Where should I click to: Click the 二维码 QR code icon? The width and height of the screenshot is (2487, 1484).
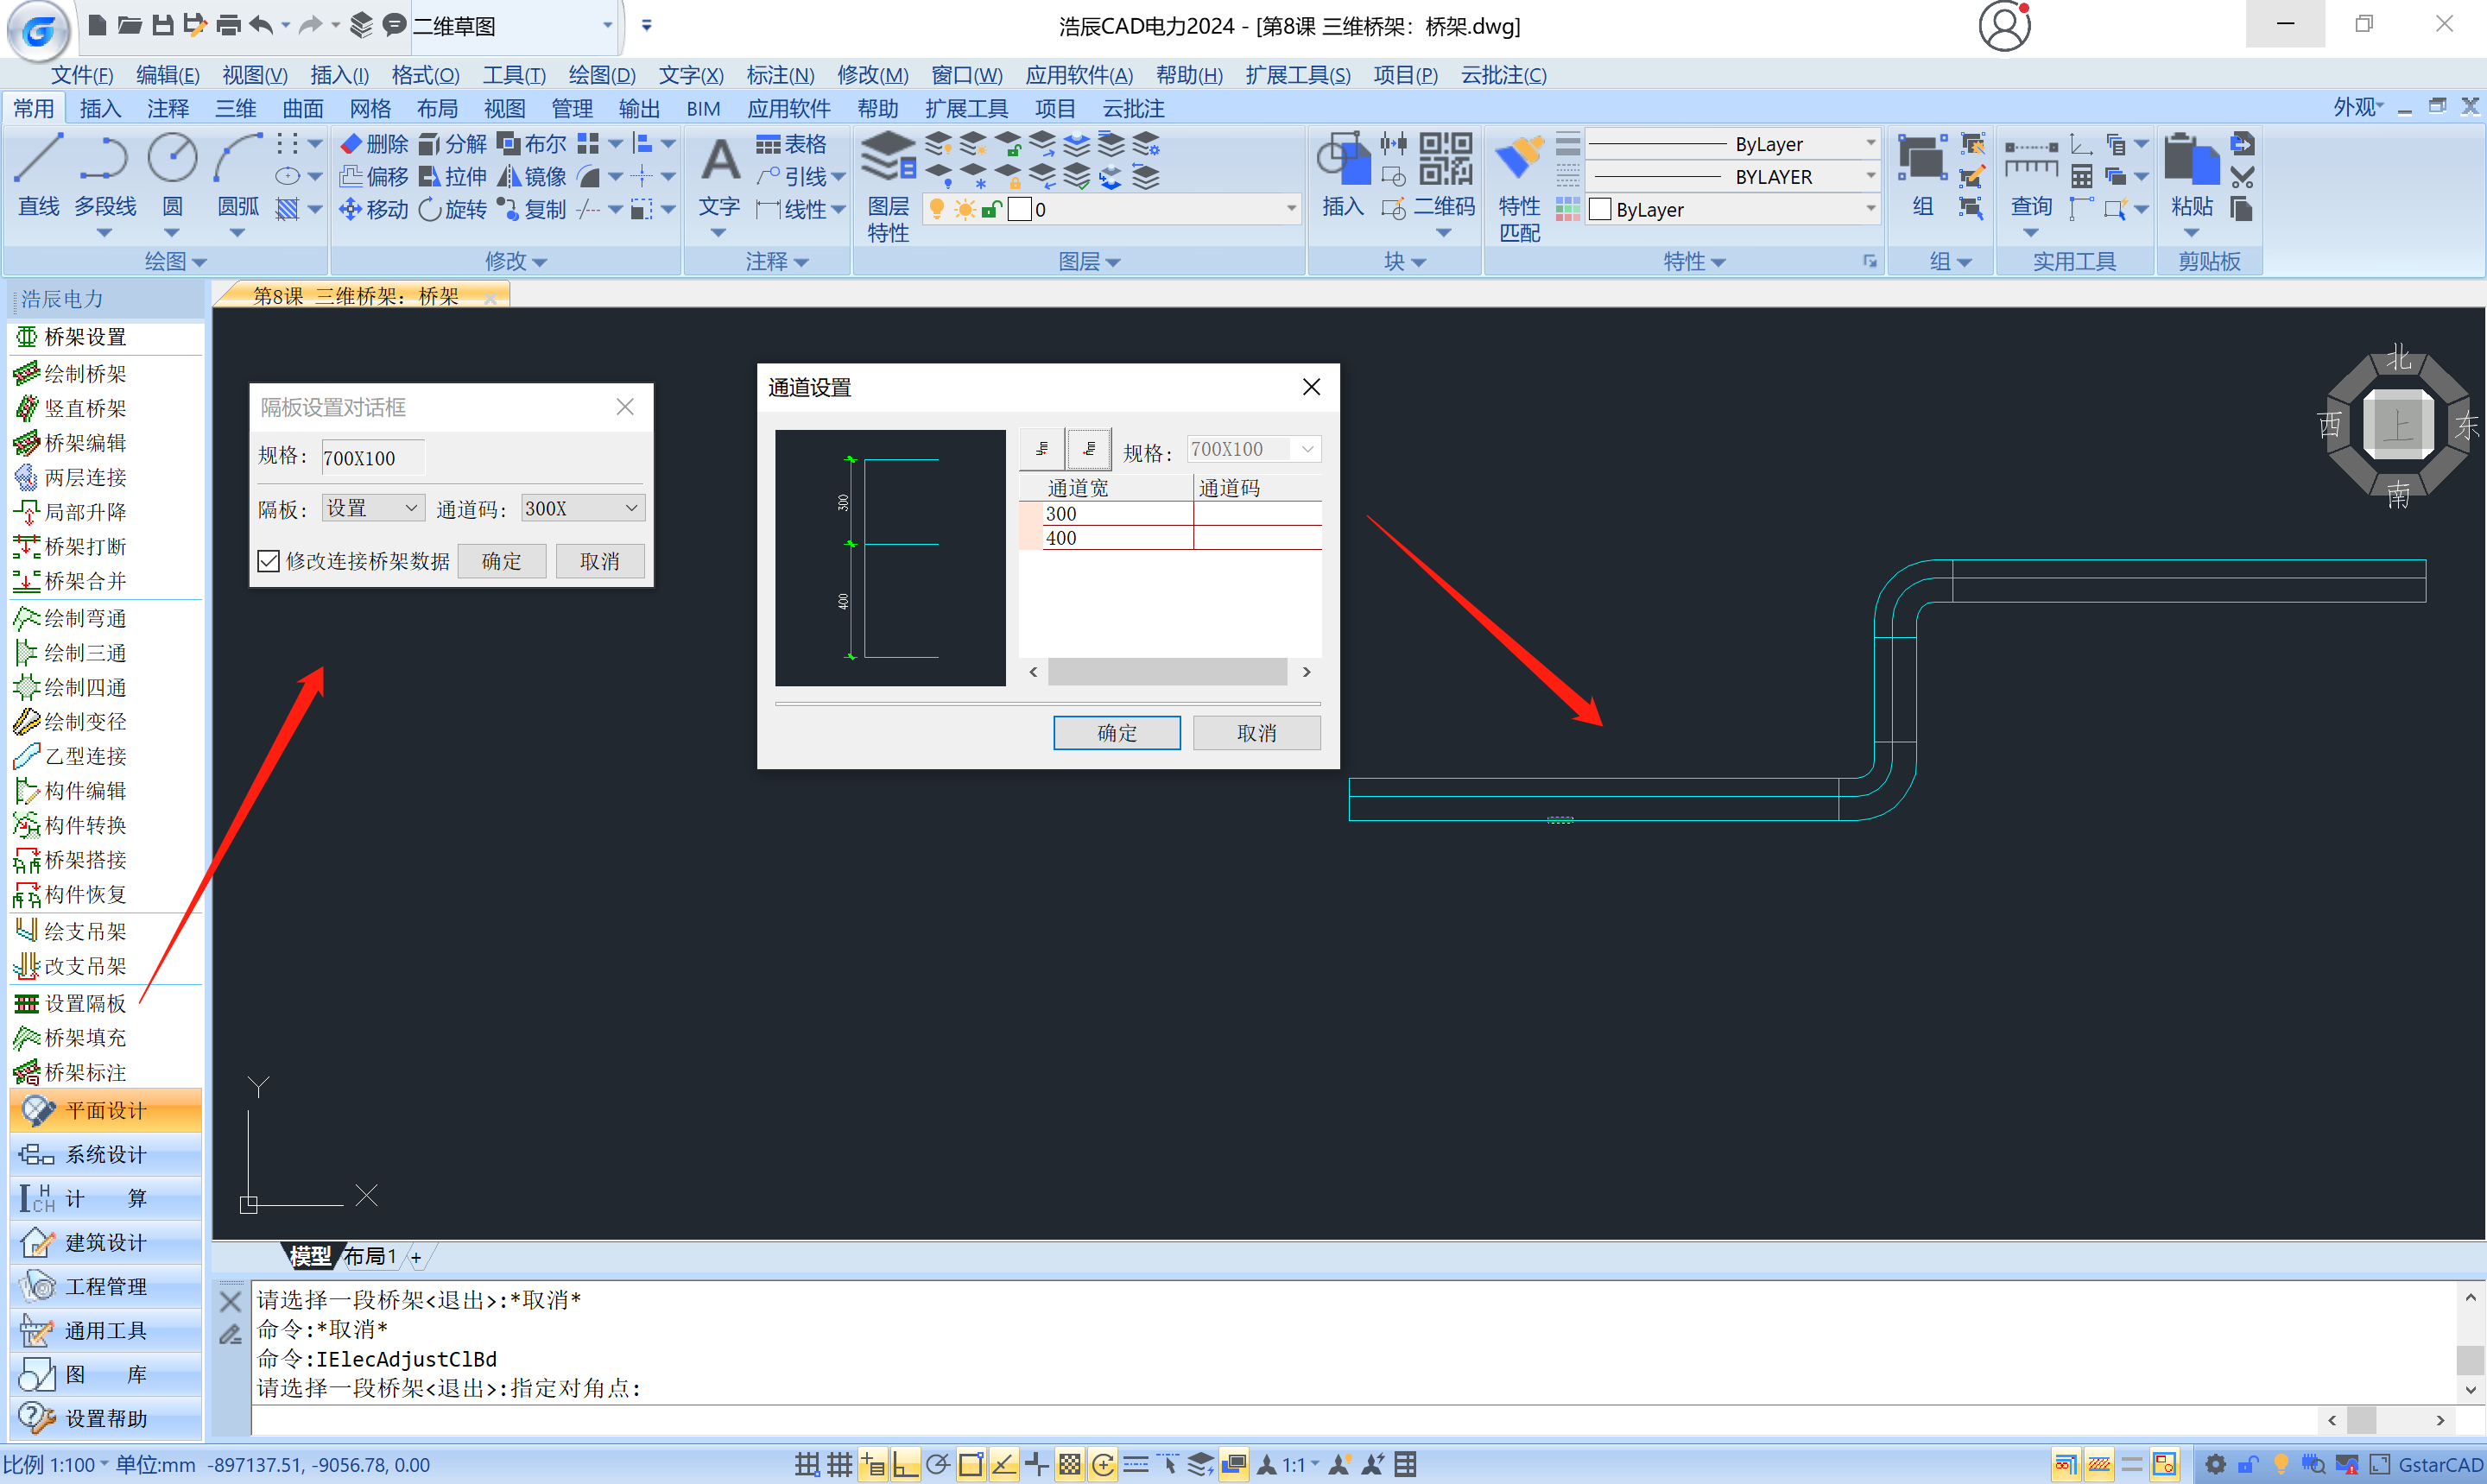point(1445,160)
